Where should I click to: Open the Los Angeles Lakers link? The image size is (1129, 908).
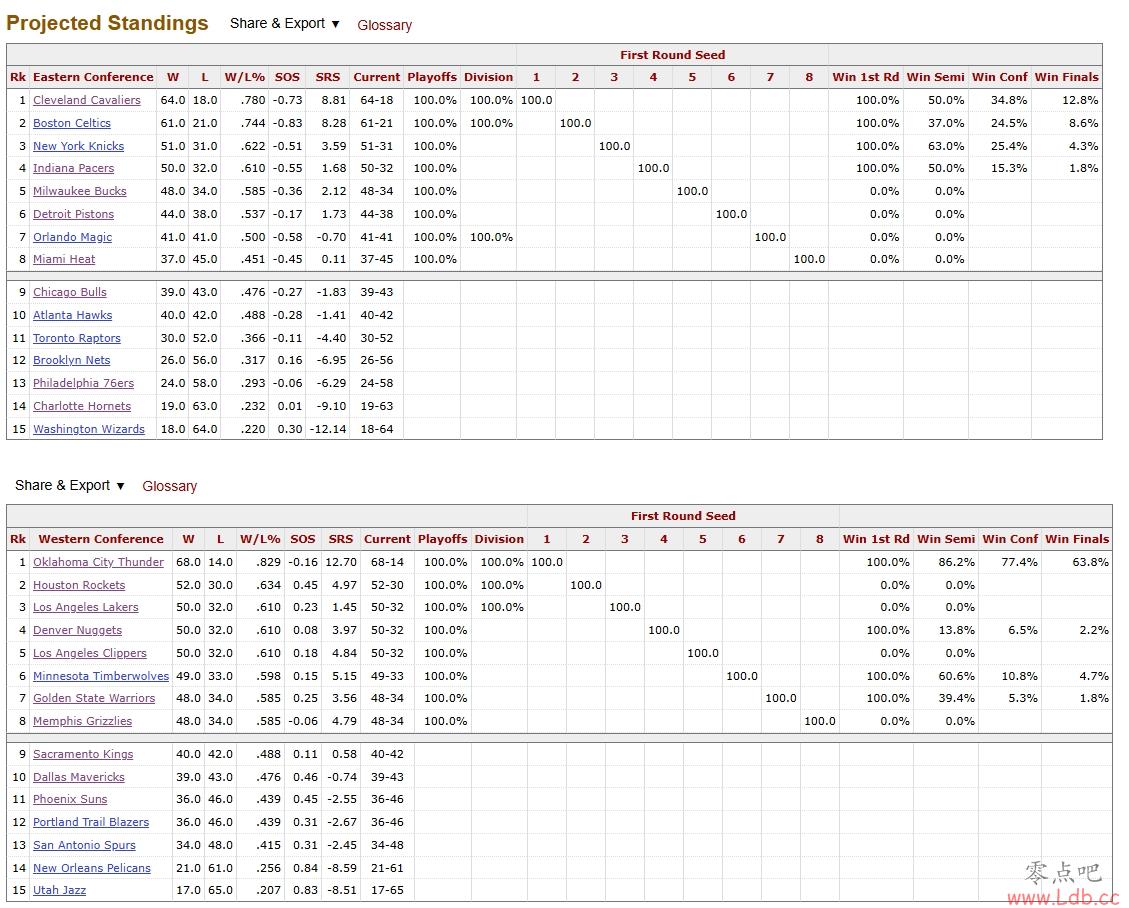[86, 607]
